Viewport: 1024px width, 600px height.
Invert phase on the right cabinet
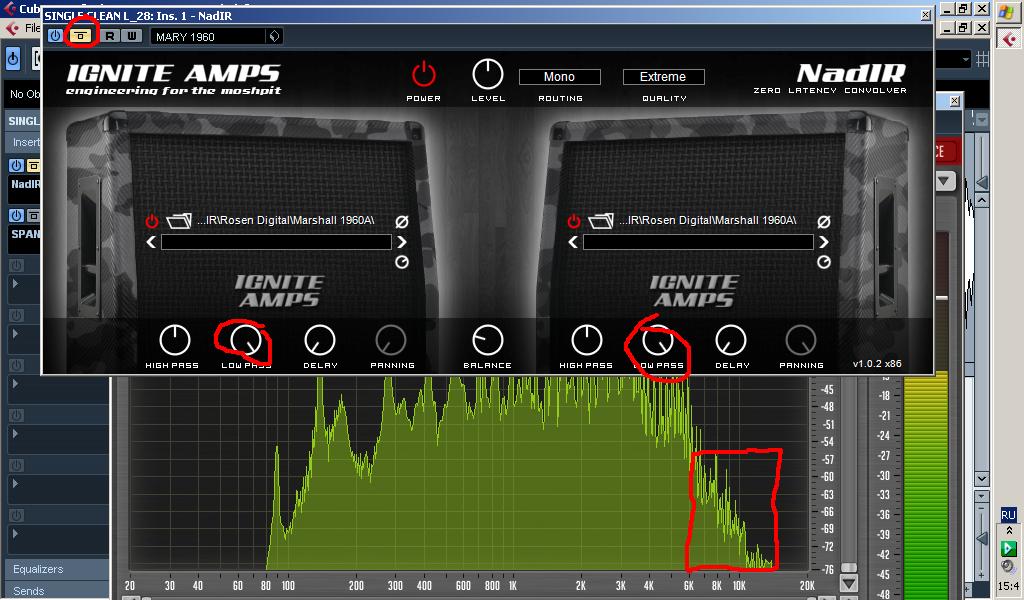(824, 222)
